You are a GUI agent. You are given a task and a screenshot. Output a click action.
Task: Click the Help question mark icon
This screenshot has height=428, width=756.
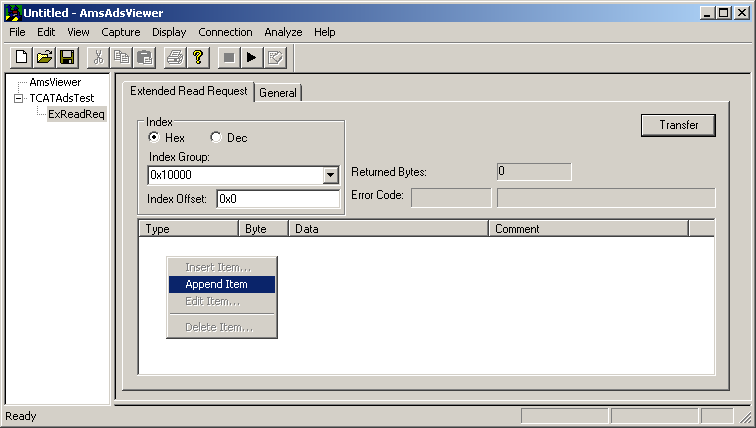point(198,57)
